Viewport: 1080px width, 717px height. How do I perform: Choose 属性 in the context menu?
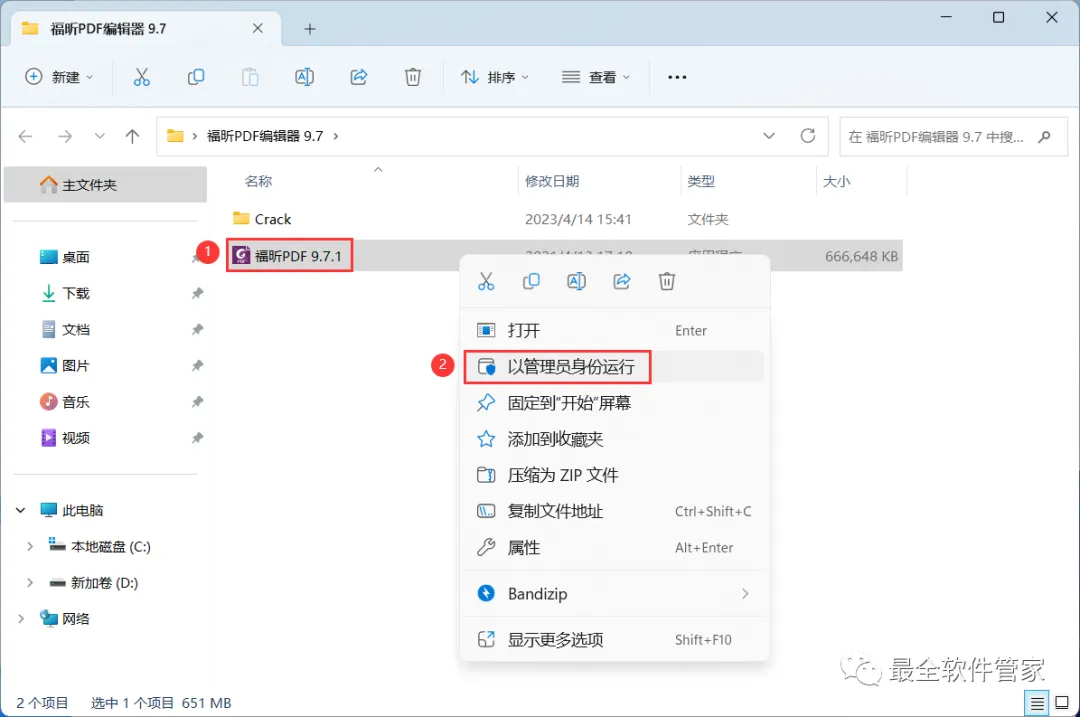(x=614, y=548)
